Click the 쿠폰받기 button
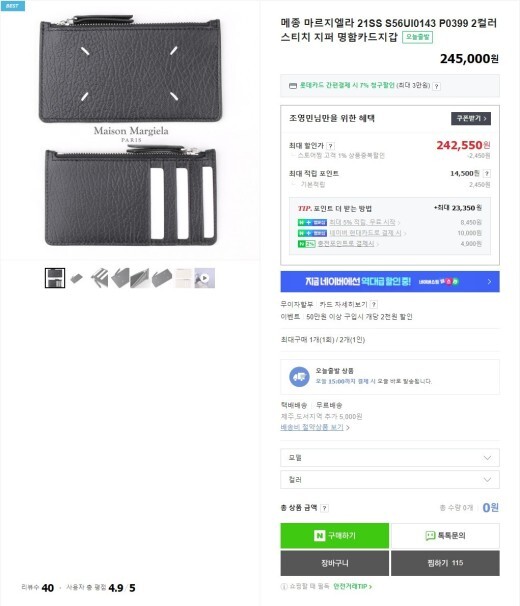The image size is (520, 606). click(471, 118)
